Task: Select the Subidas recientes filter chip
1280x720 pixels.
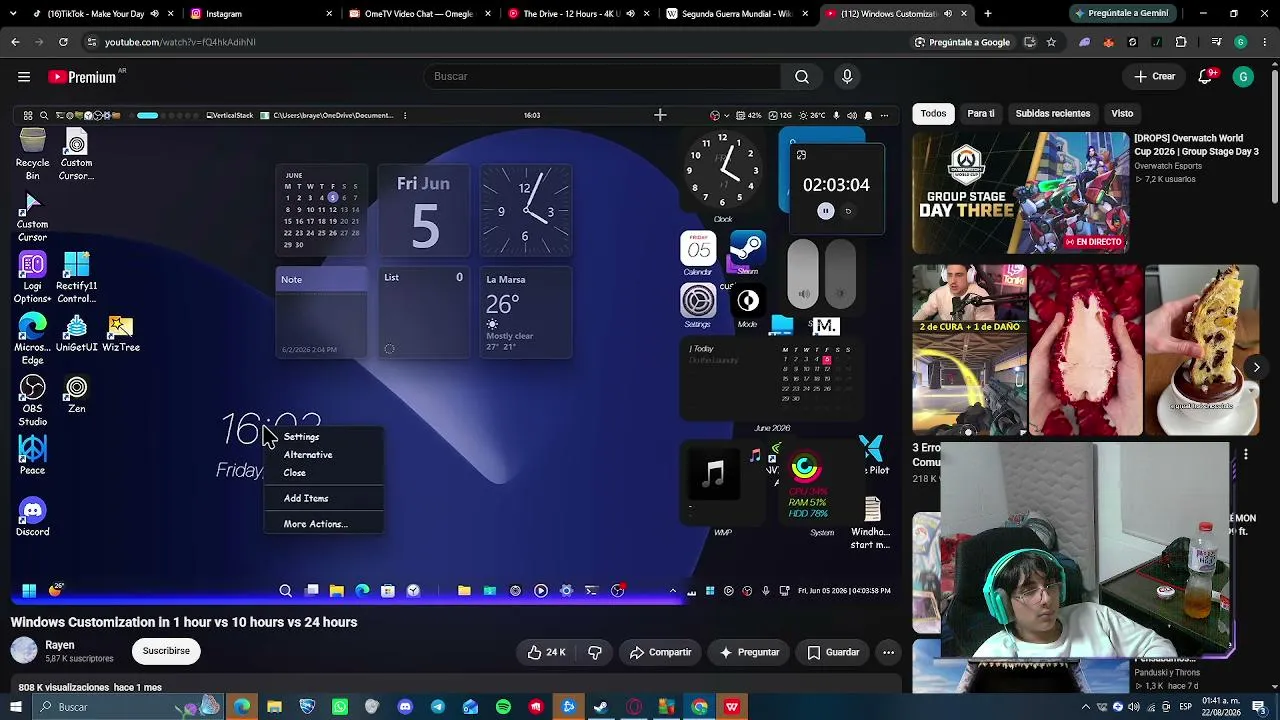Action: coord(1053,114)
